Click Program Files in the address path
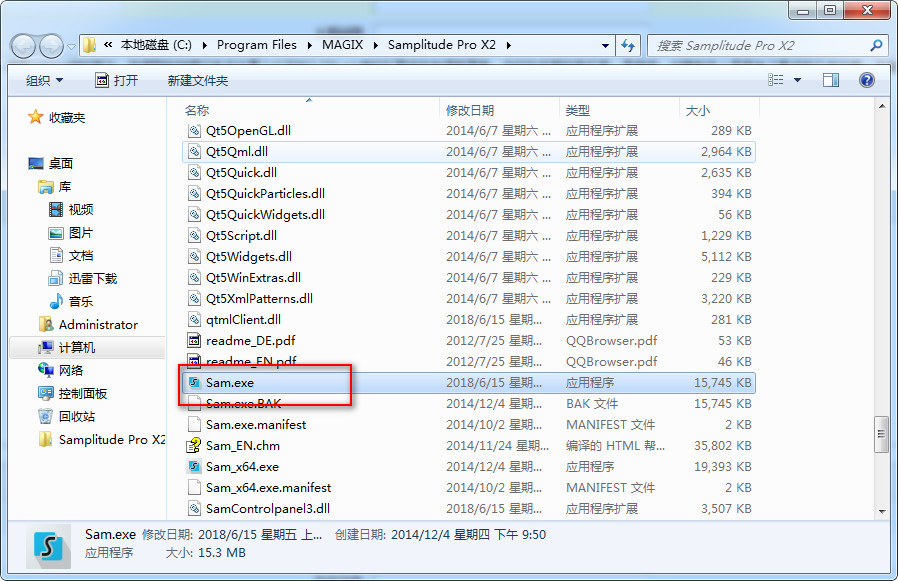The height and width of the screenshot is (581, 898). [257, 45]
